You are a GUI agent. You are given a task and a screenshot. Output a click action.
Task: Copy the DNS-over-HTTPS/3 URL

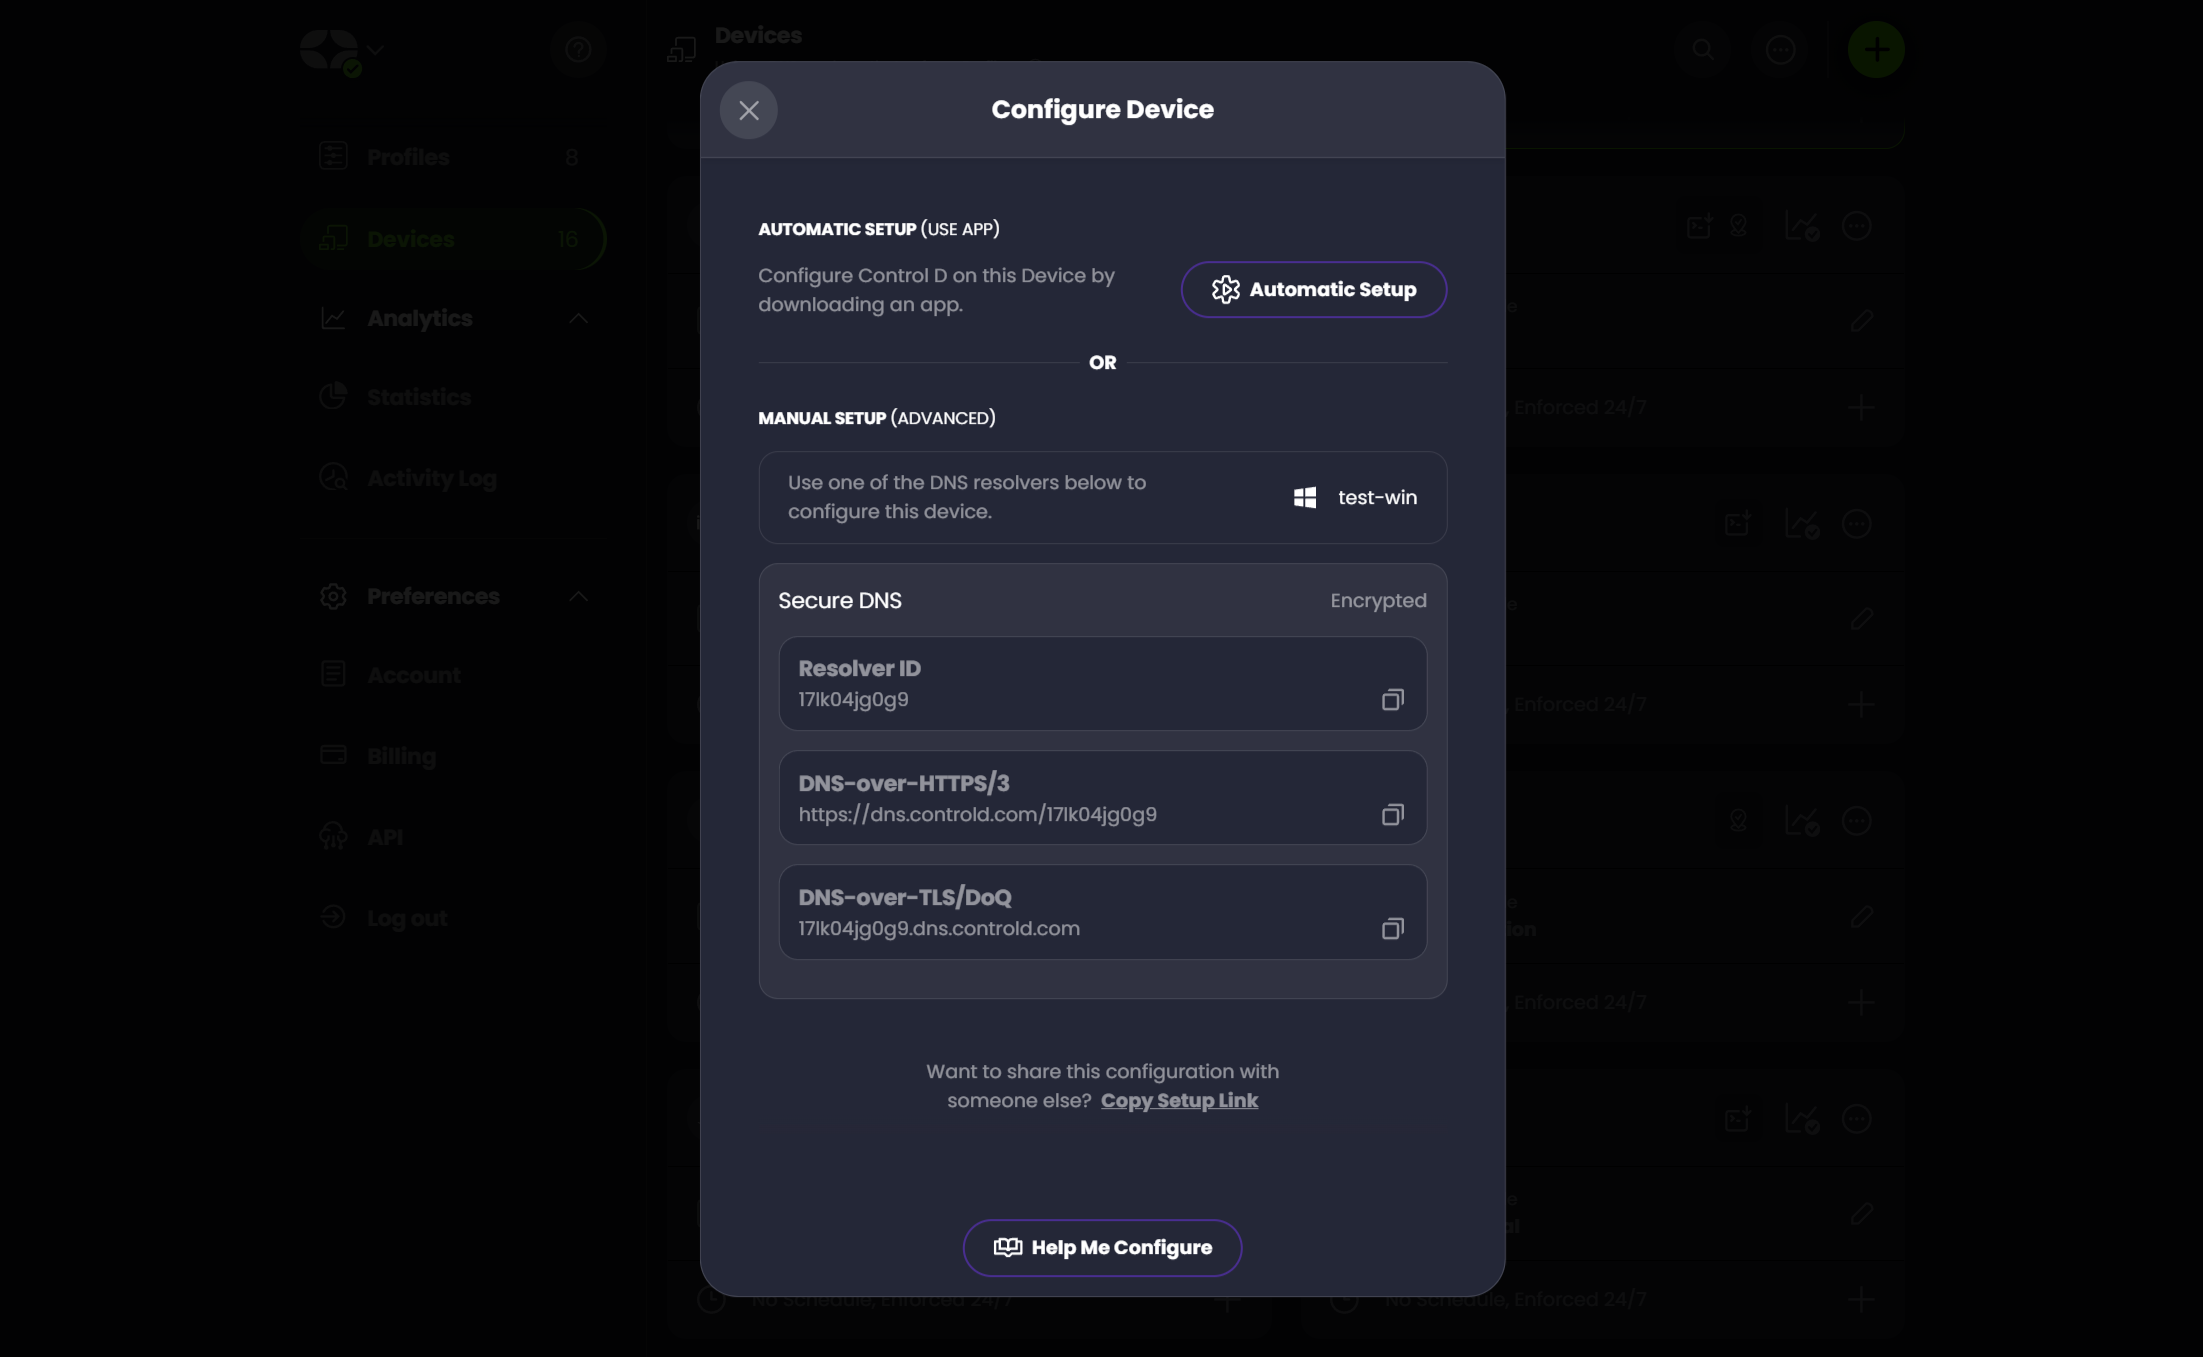pyautogui.click(x=1392, y=814)
